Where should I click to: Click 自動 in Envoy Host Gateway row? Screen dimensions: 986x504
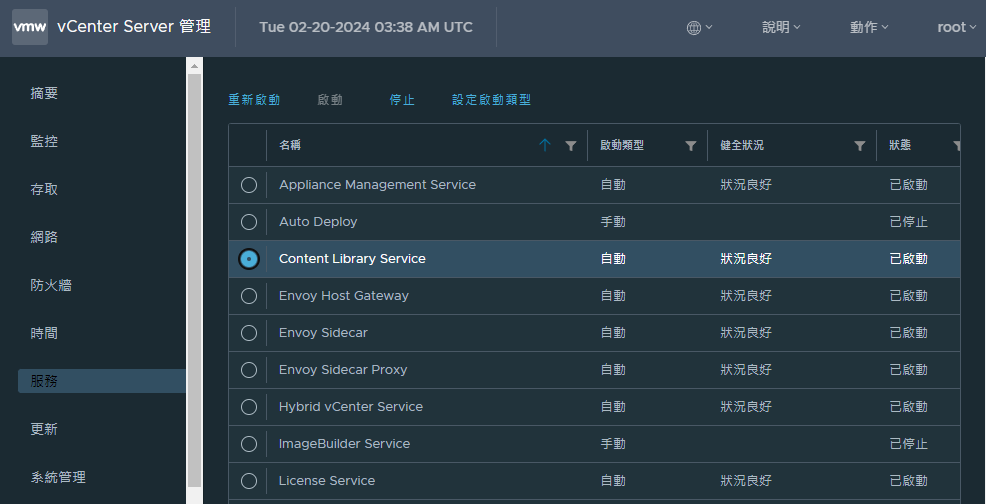(x=613, y=296)
